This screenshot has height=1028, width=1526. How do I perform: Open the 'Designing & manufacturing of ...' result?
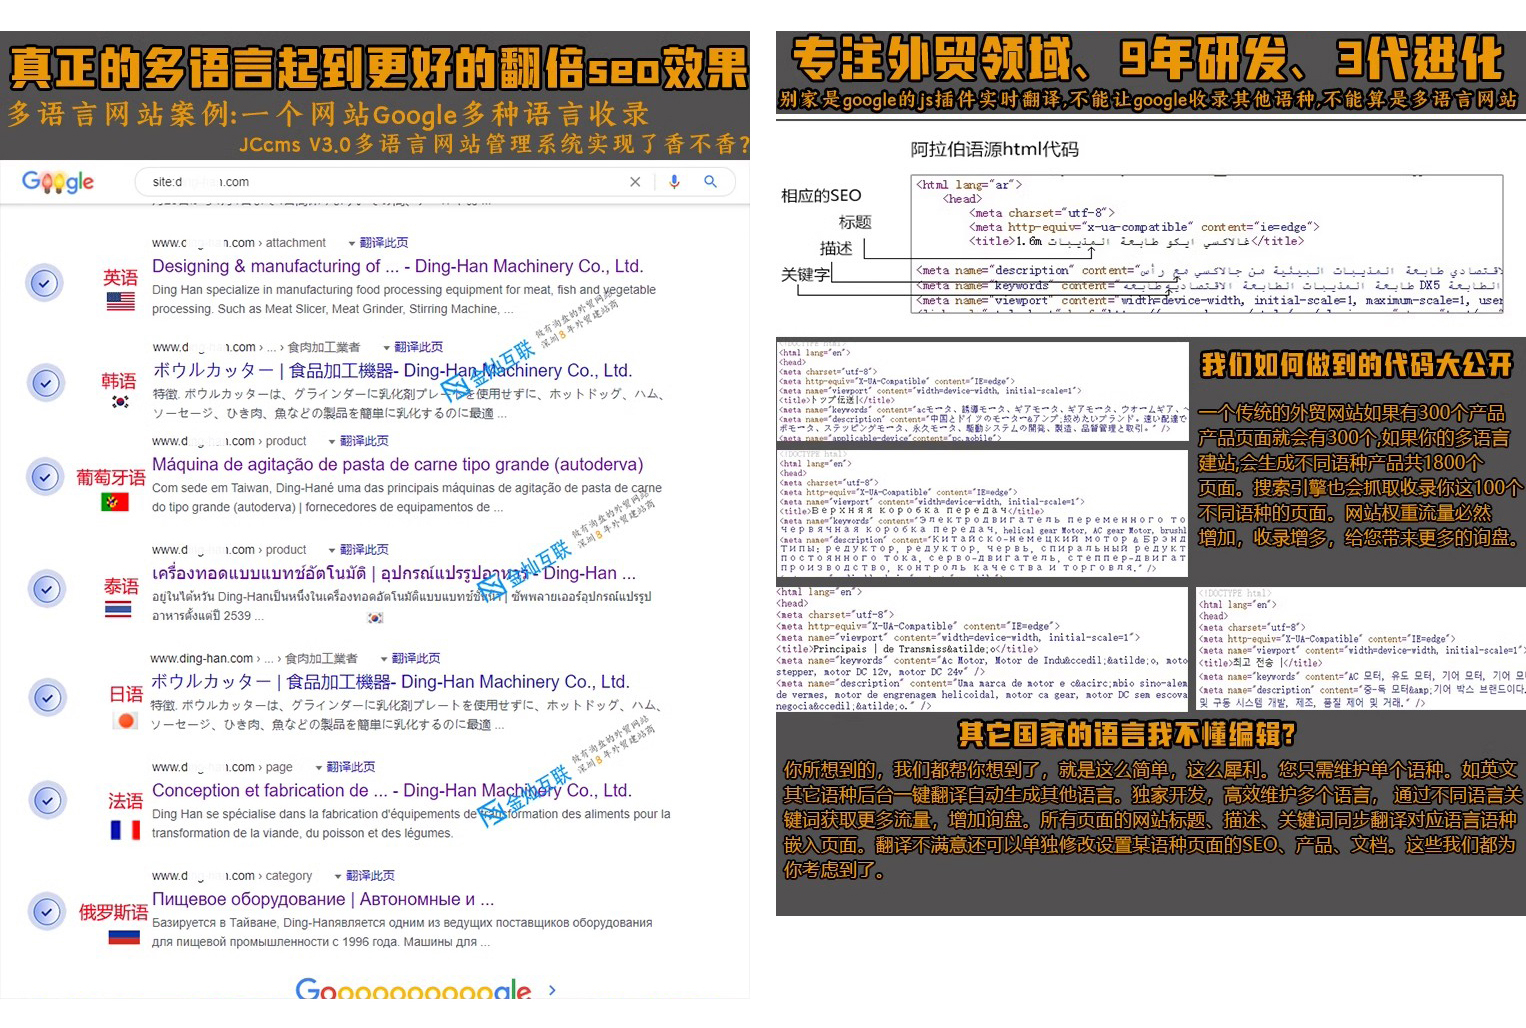point(397,266)
